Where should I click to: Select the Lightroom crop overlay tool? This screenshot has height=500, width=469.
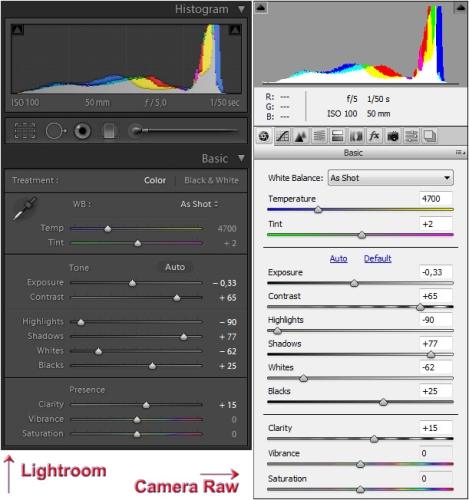click(25, 131)
